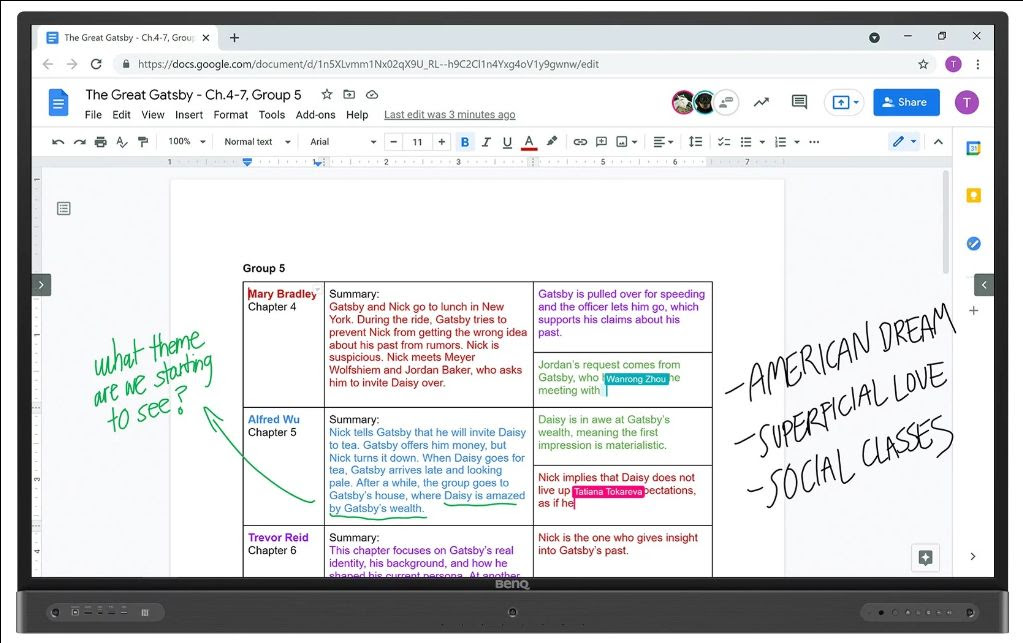Toggle checklist formatting
1023x643 pixels.
(724, 142)
